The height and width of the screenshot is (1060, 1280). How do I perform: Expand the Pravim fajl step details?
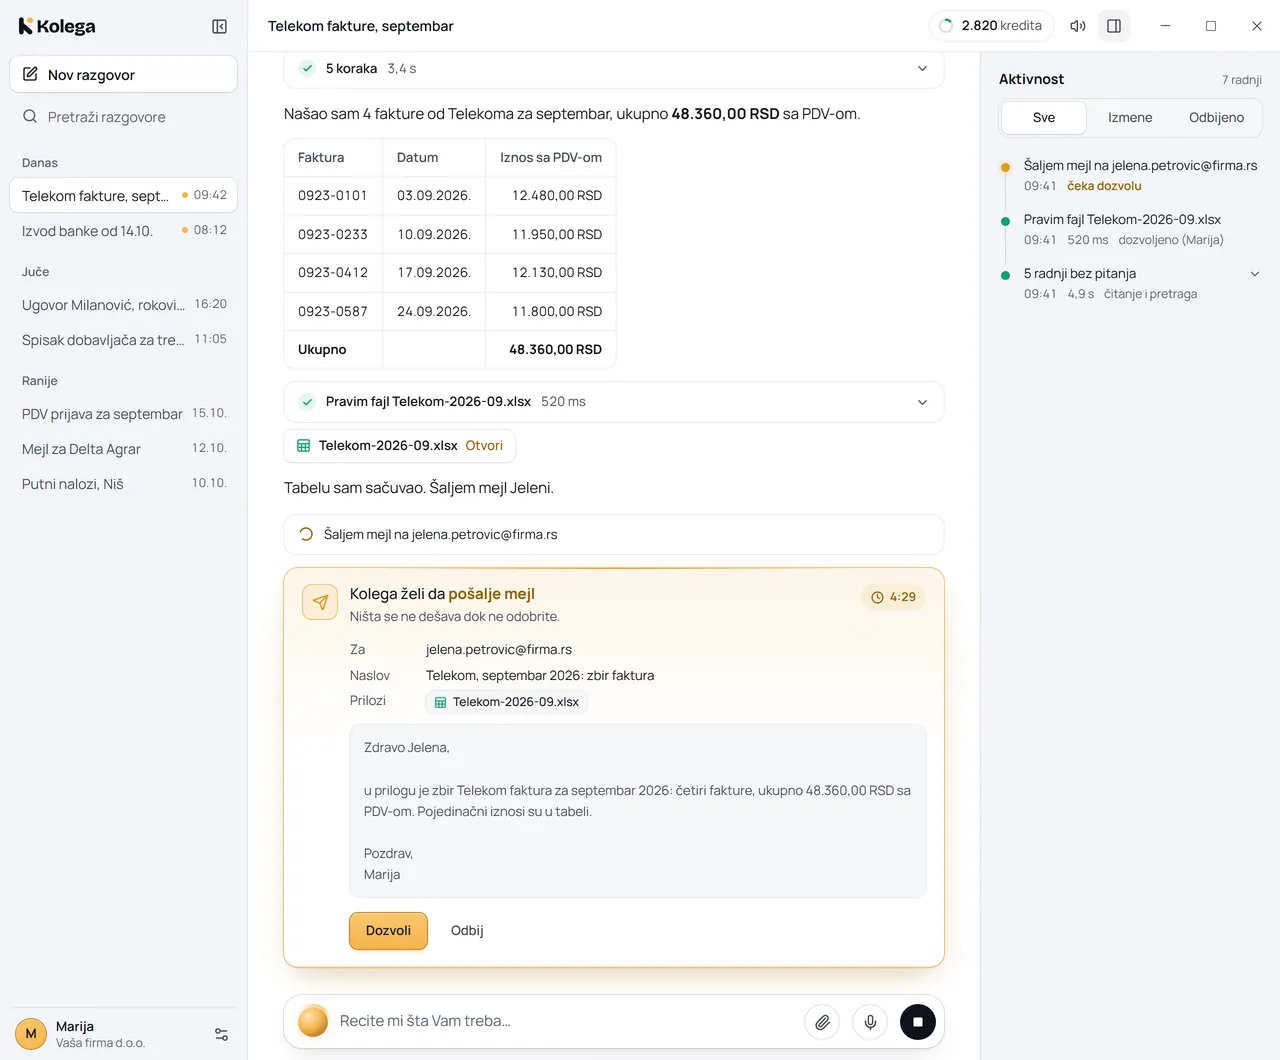point(614,402)
